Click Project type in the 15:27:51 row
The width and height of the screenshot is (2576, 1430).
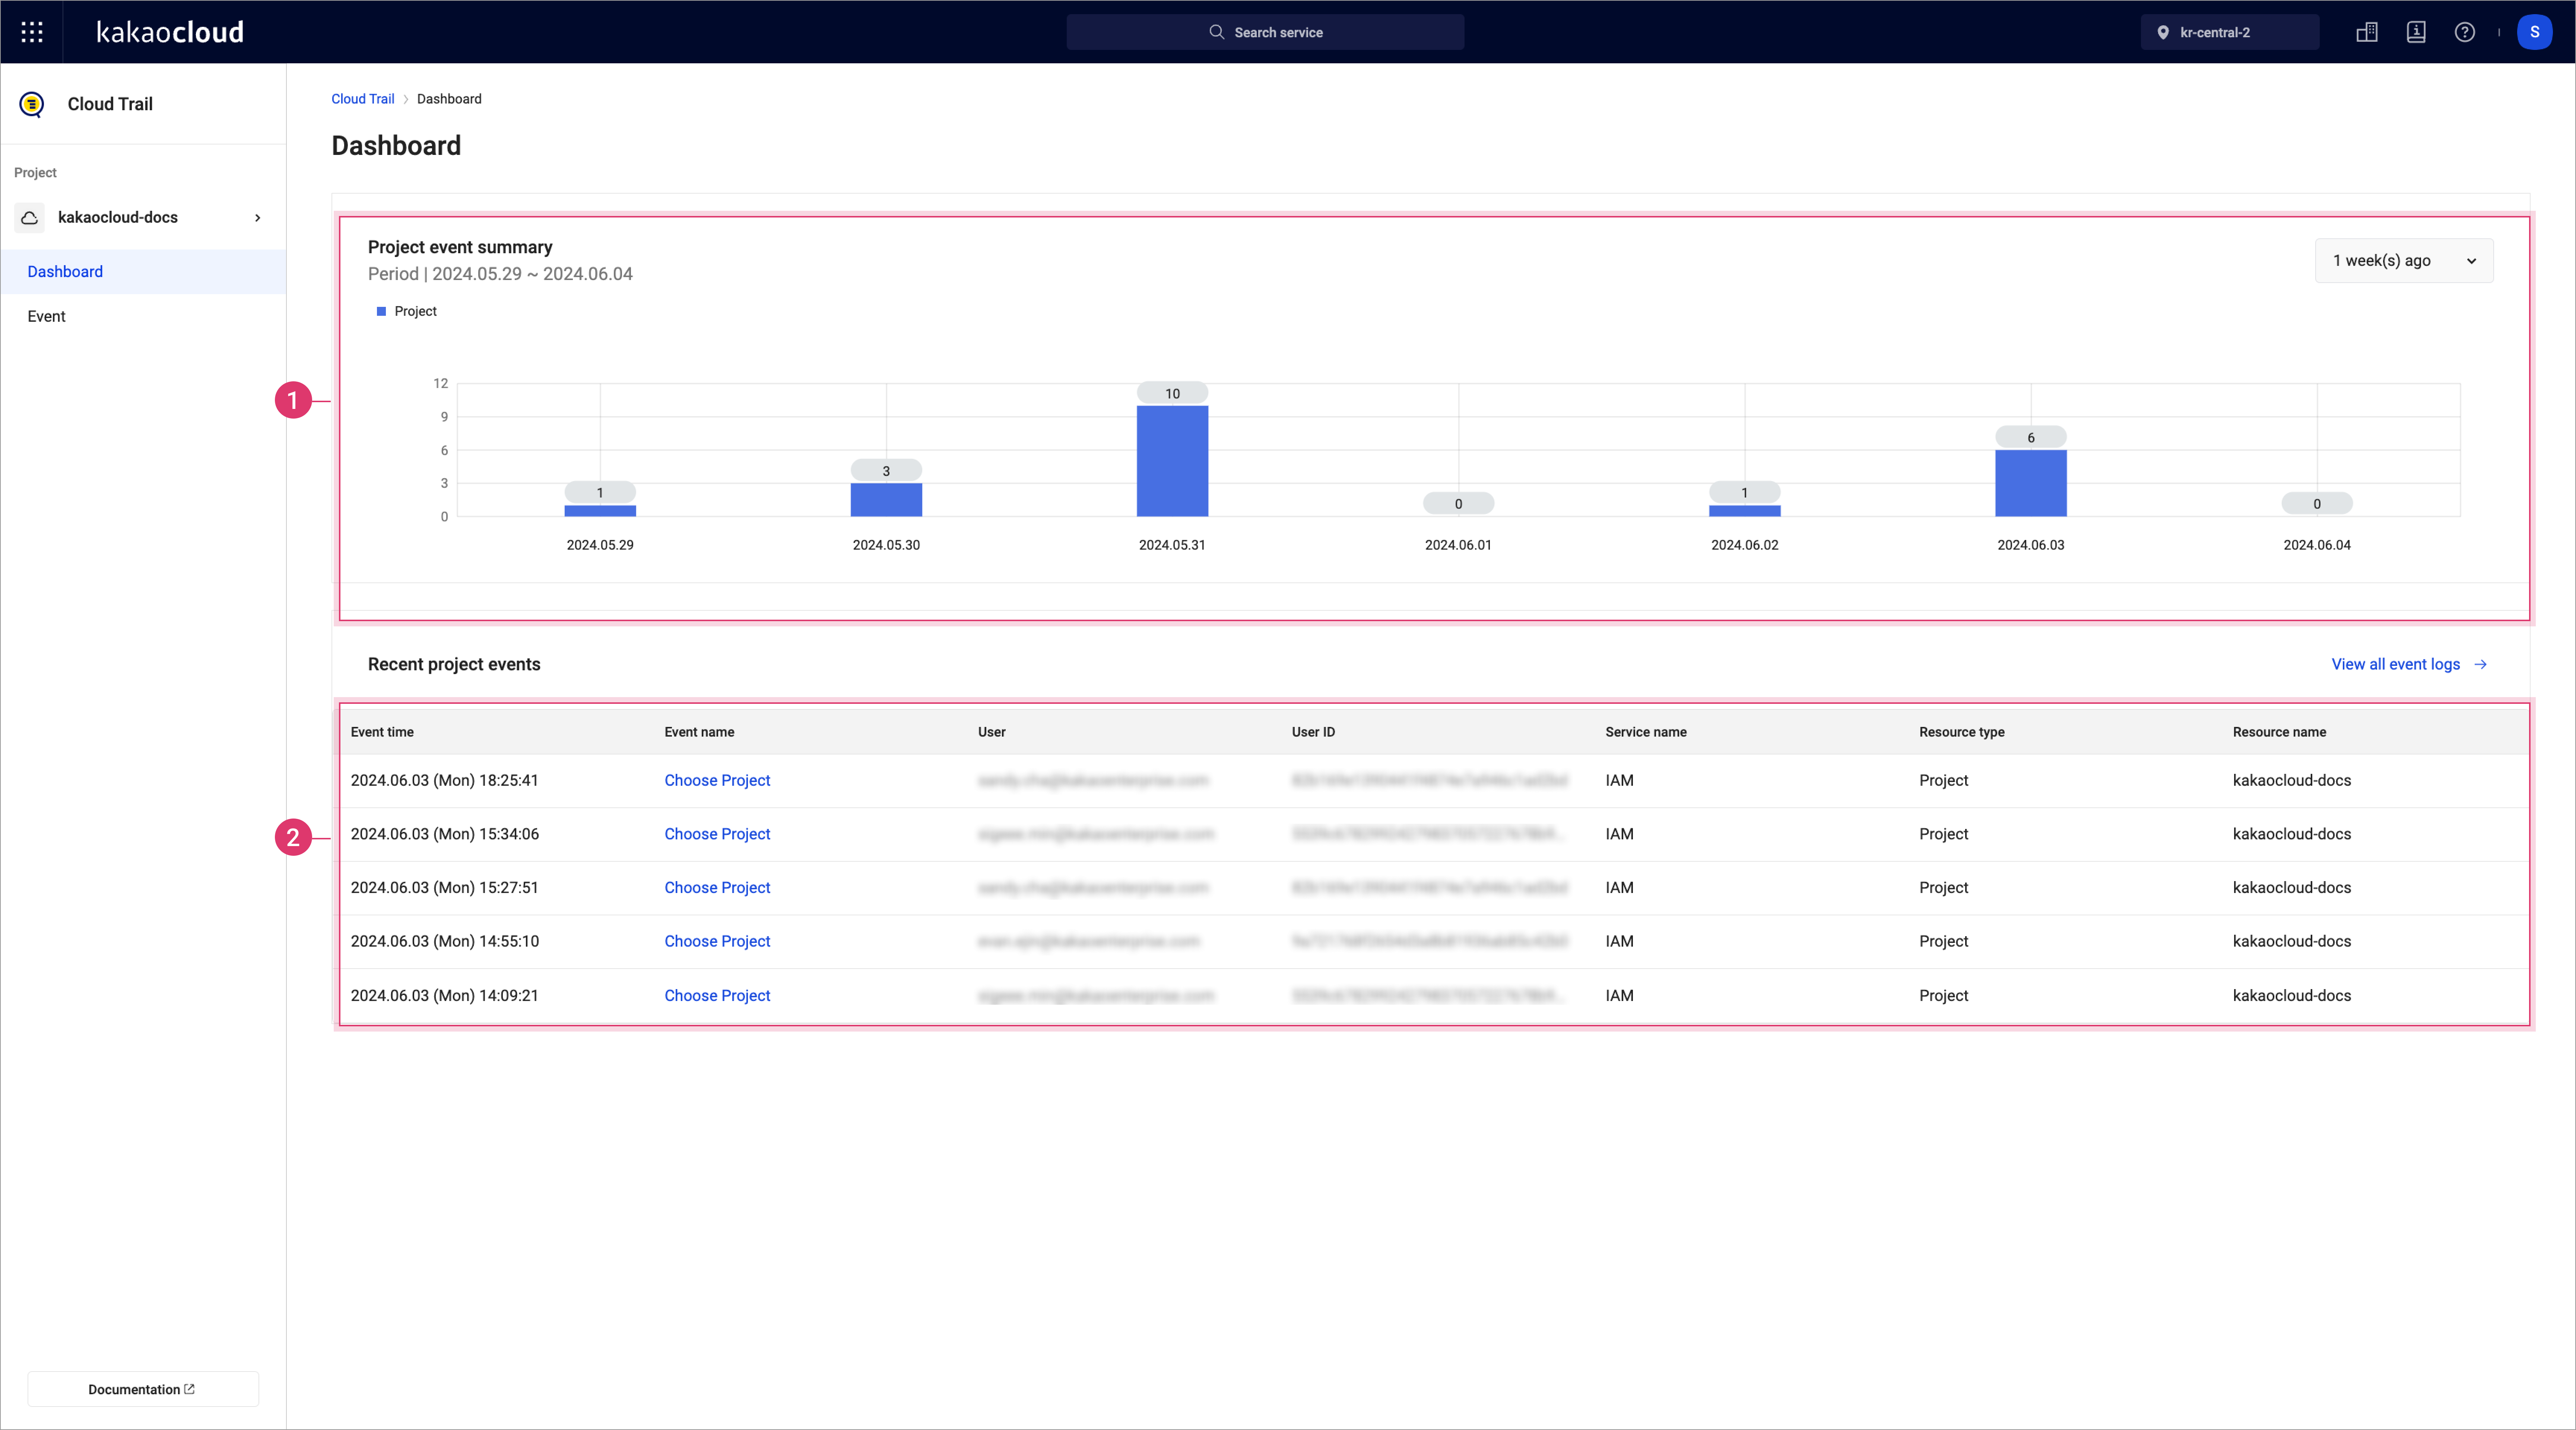click(1943, 888)
